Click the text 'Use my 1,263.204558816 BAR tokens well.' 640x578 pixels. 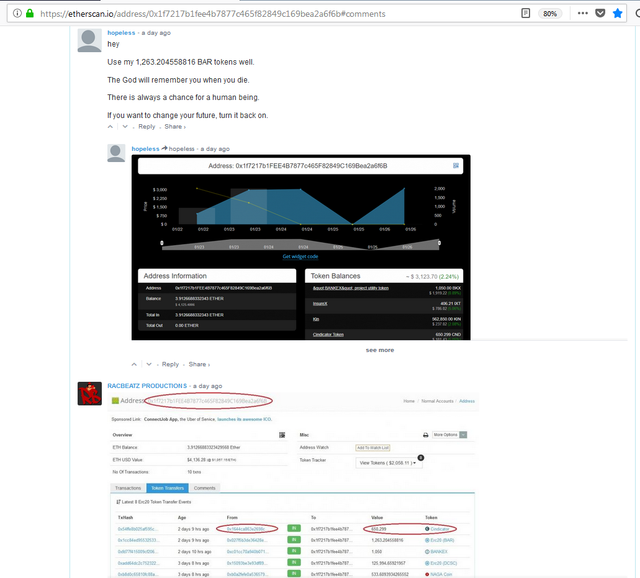tap(181, 62)
